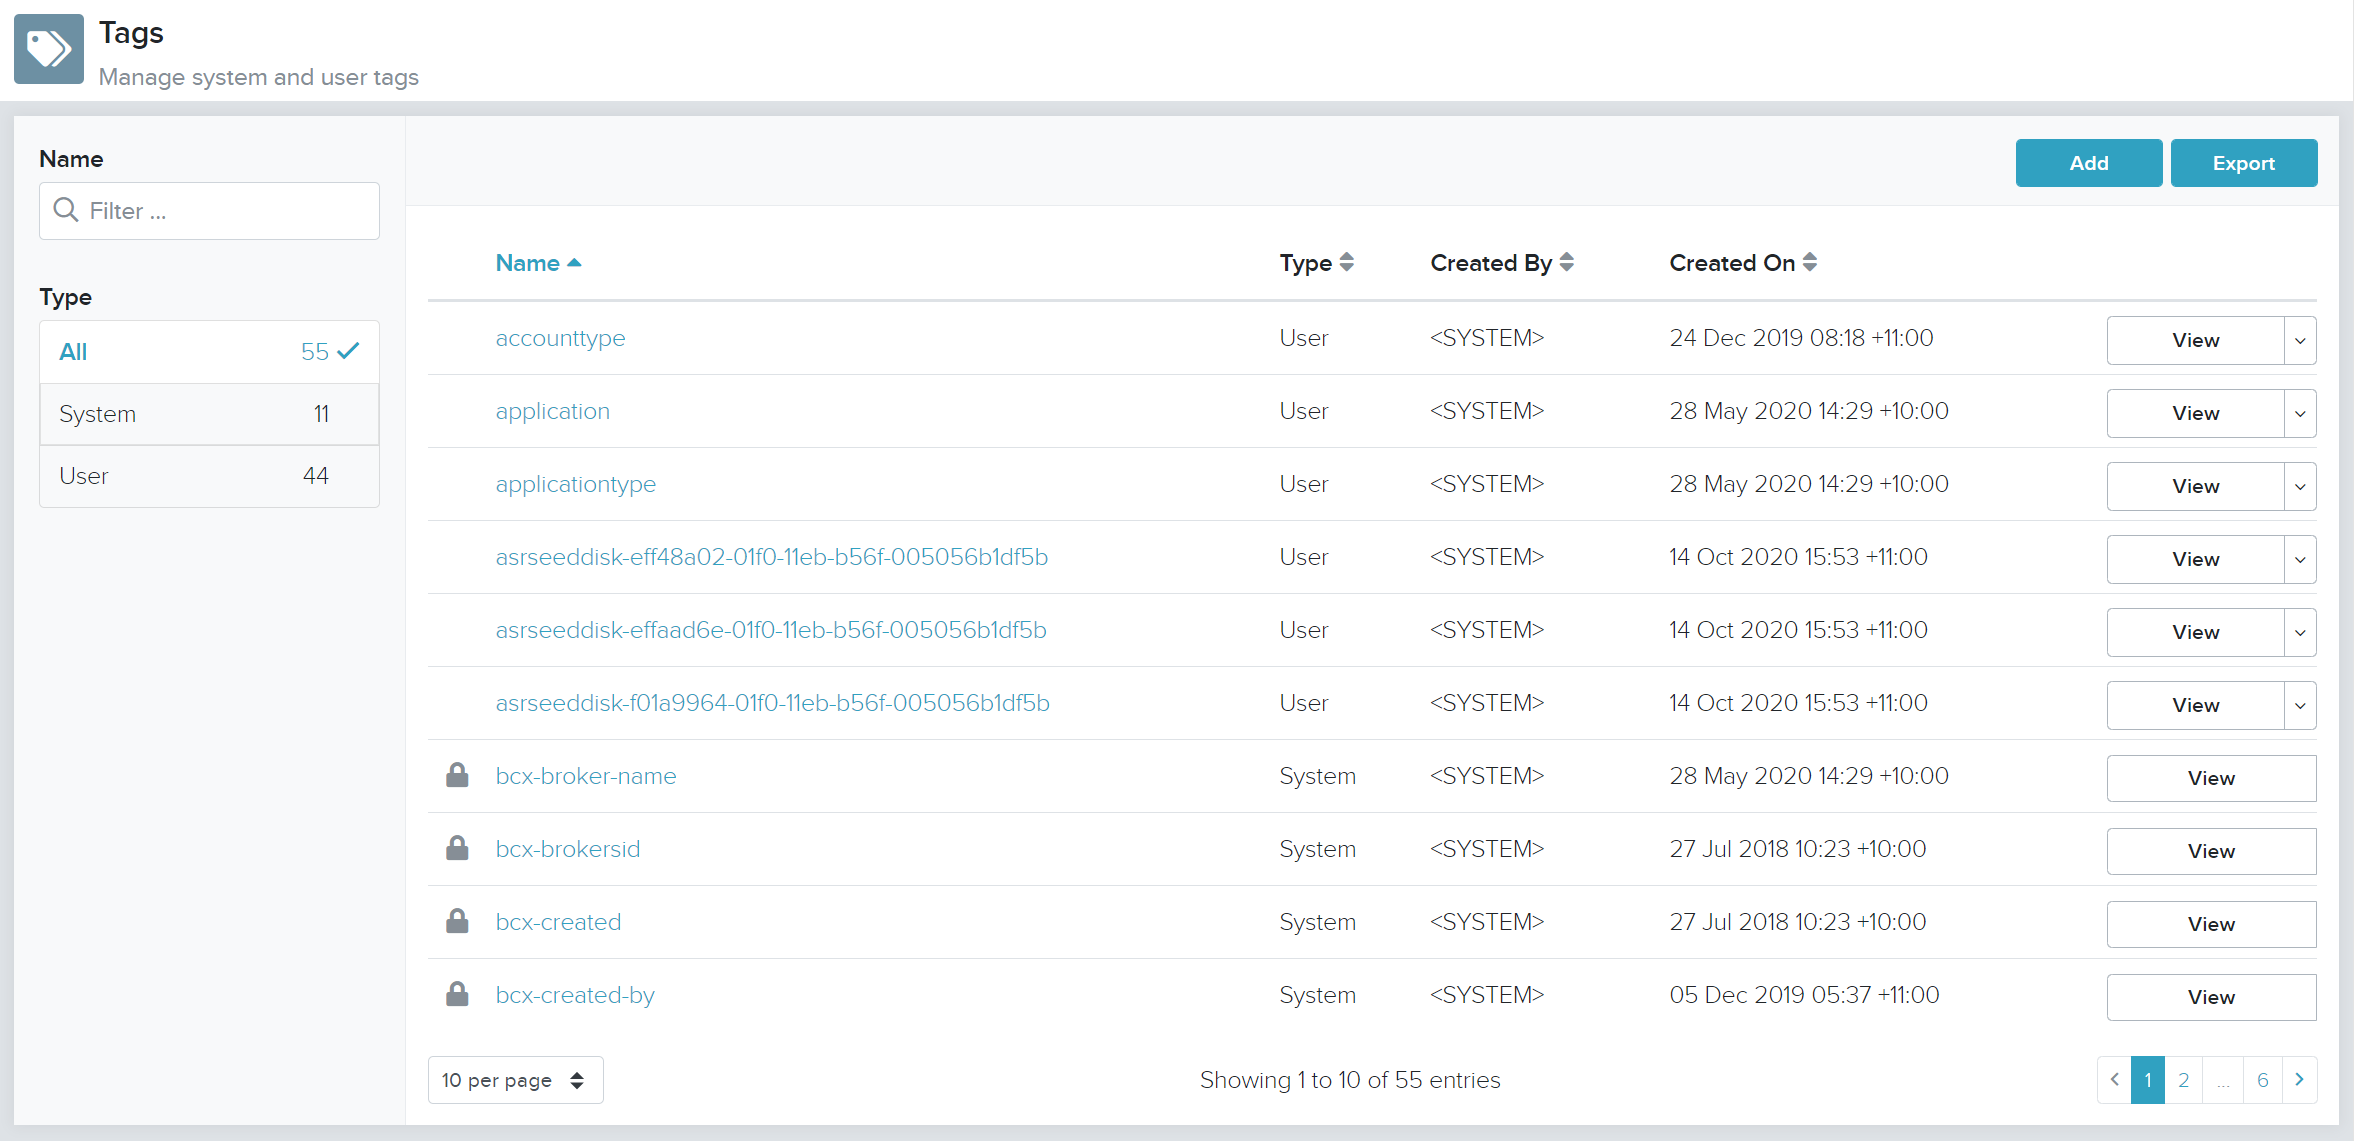The width and height of the screenshot is (2354, 1141).
Task: Select the All type filter
Action: (x=209, y=352)
